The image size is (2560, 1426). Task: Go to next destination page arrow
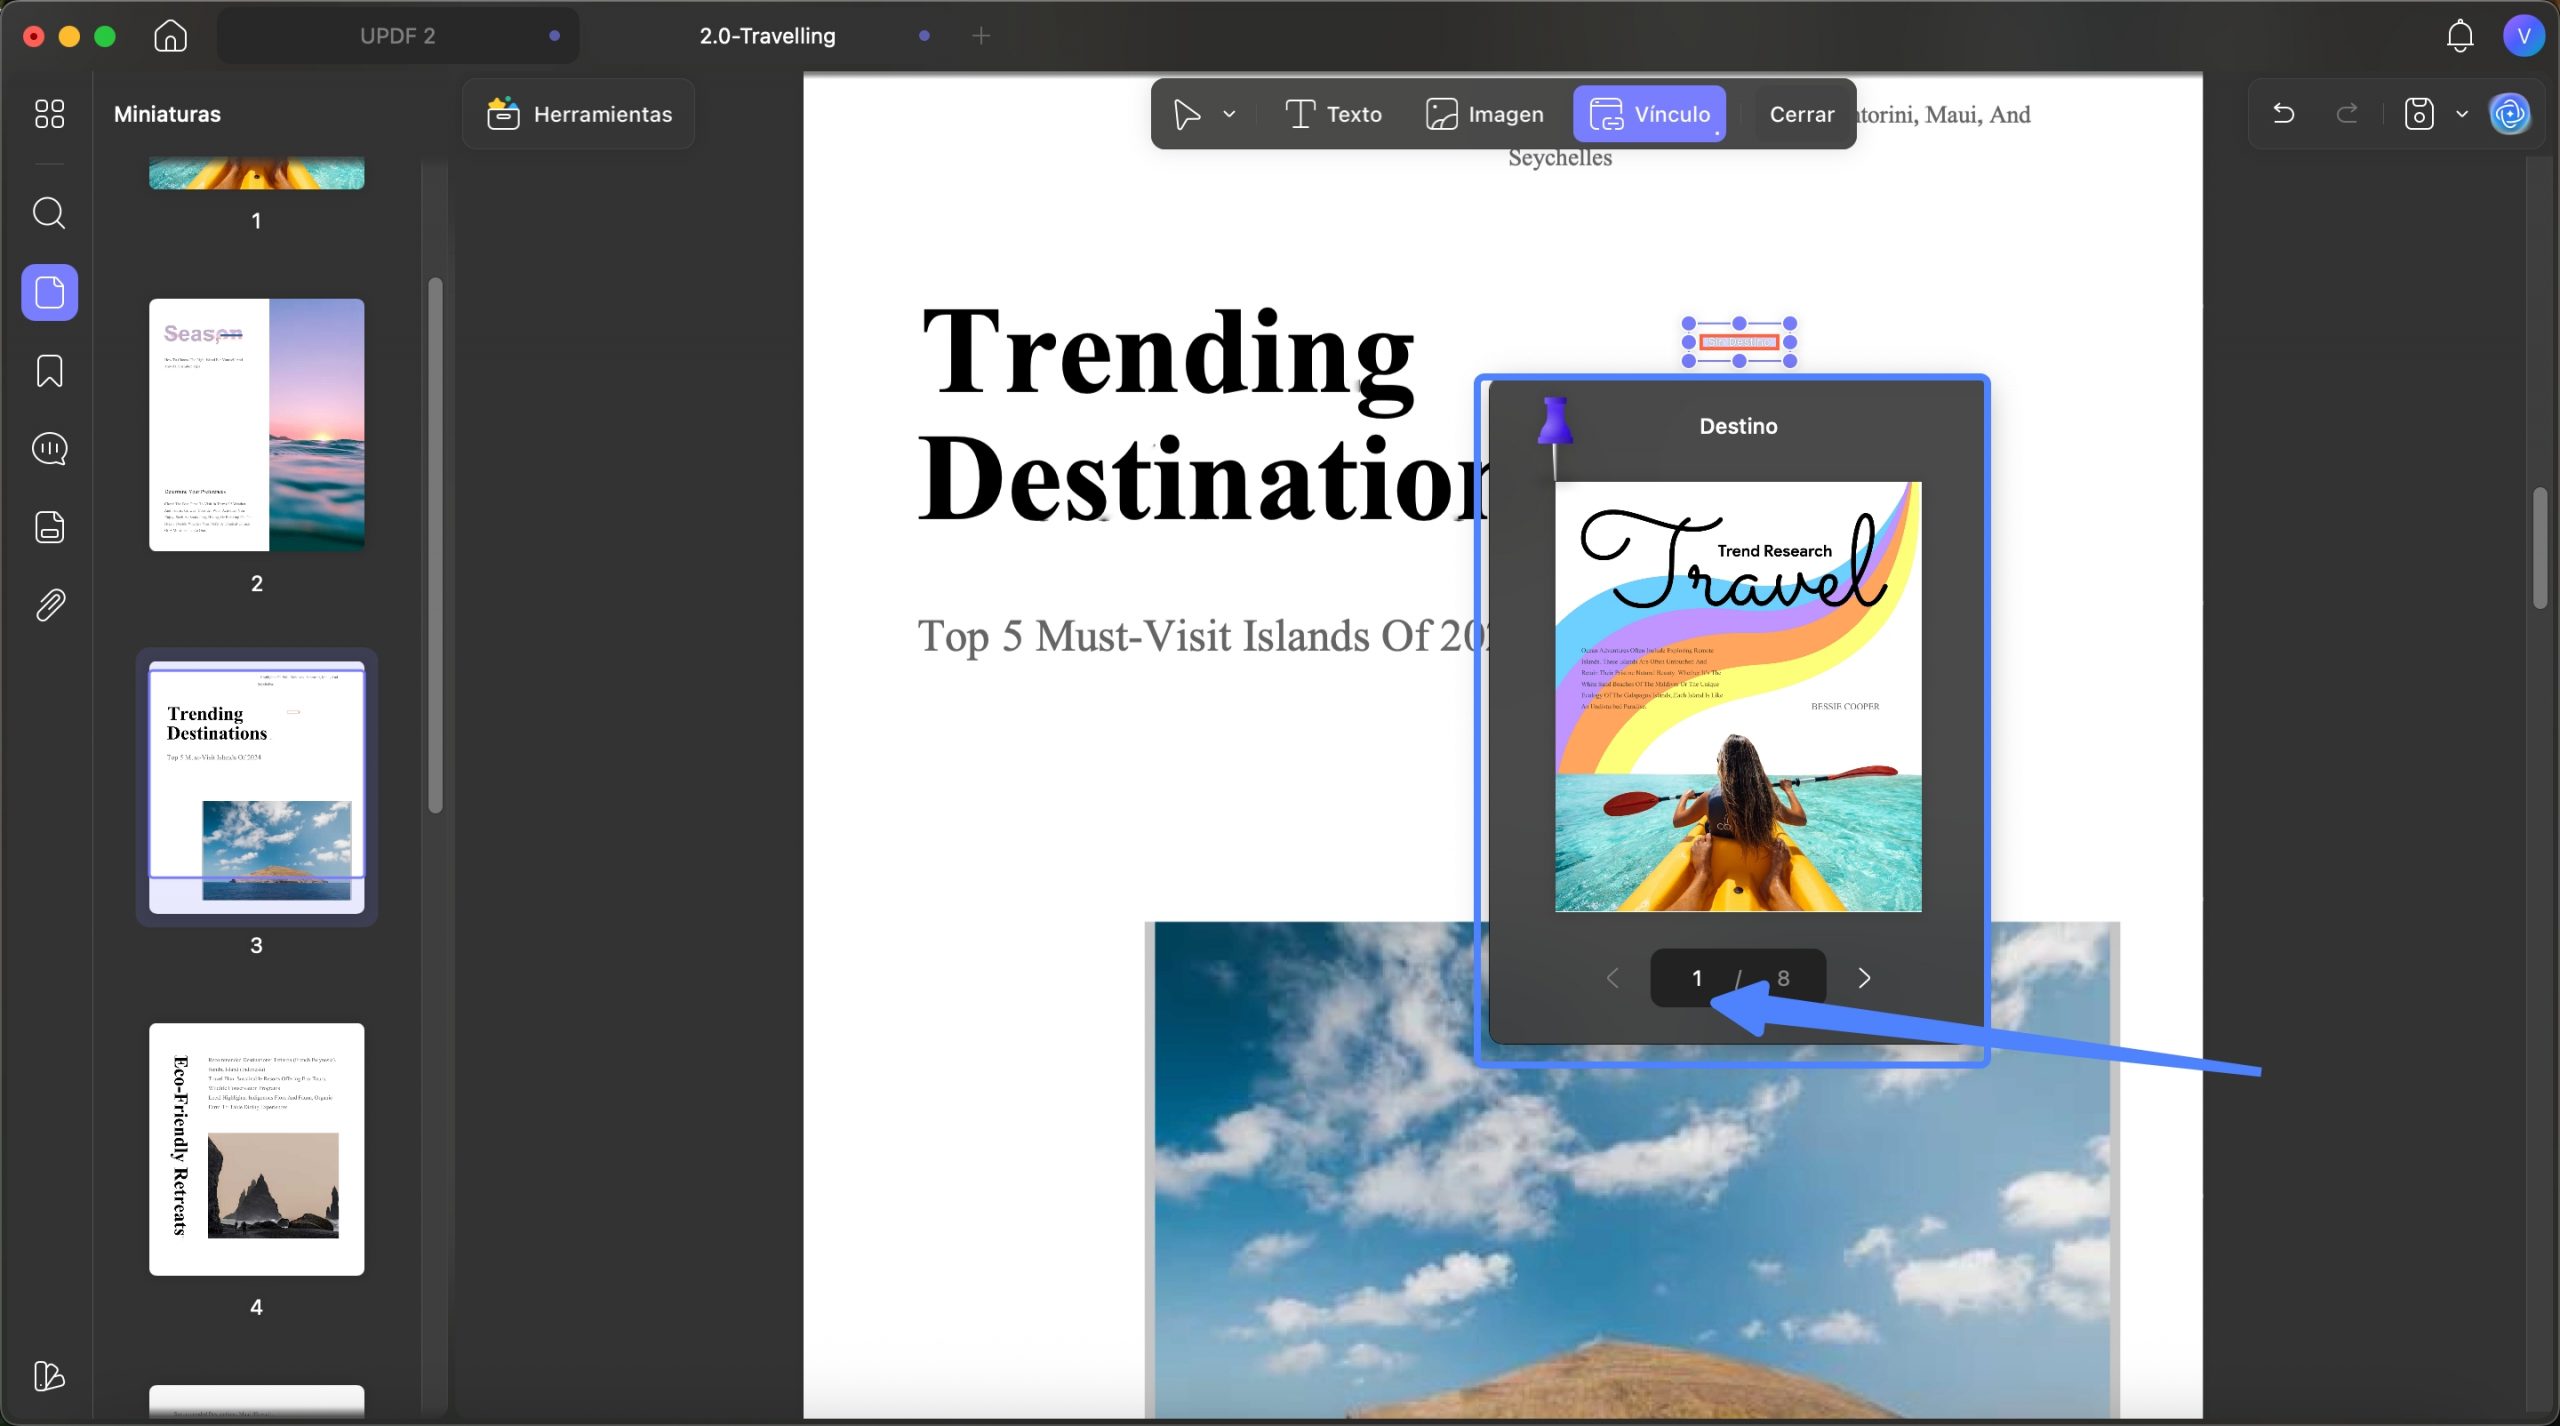[x=1864, y=978]
